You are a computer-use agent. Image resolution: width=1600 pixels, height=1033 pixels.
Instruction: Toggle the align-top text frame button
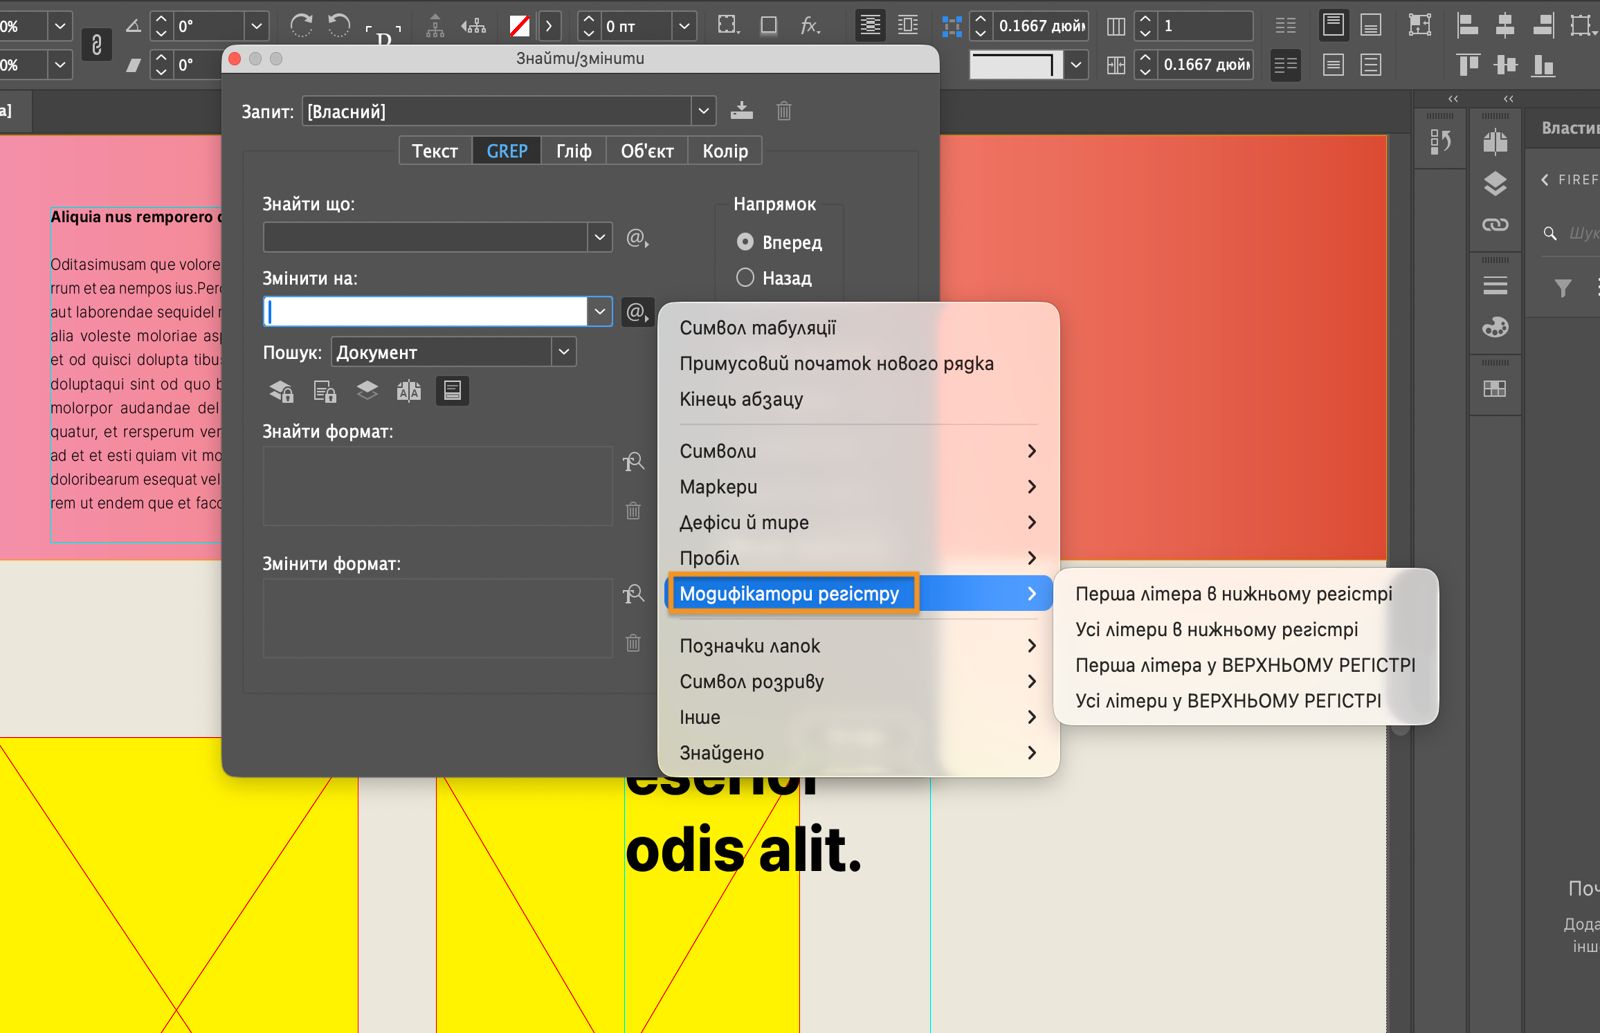[x=1333, y=25]
